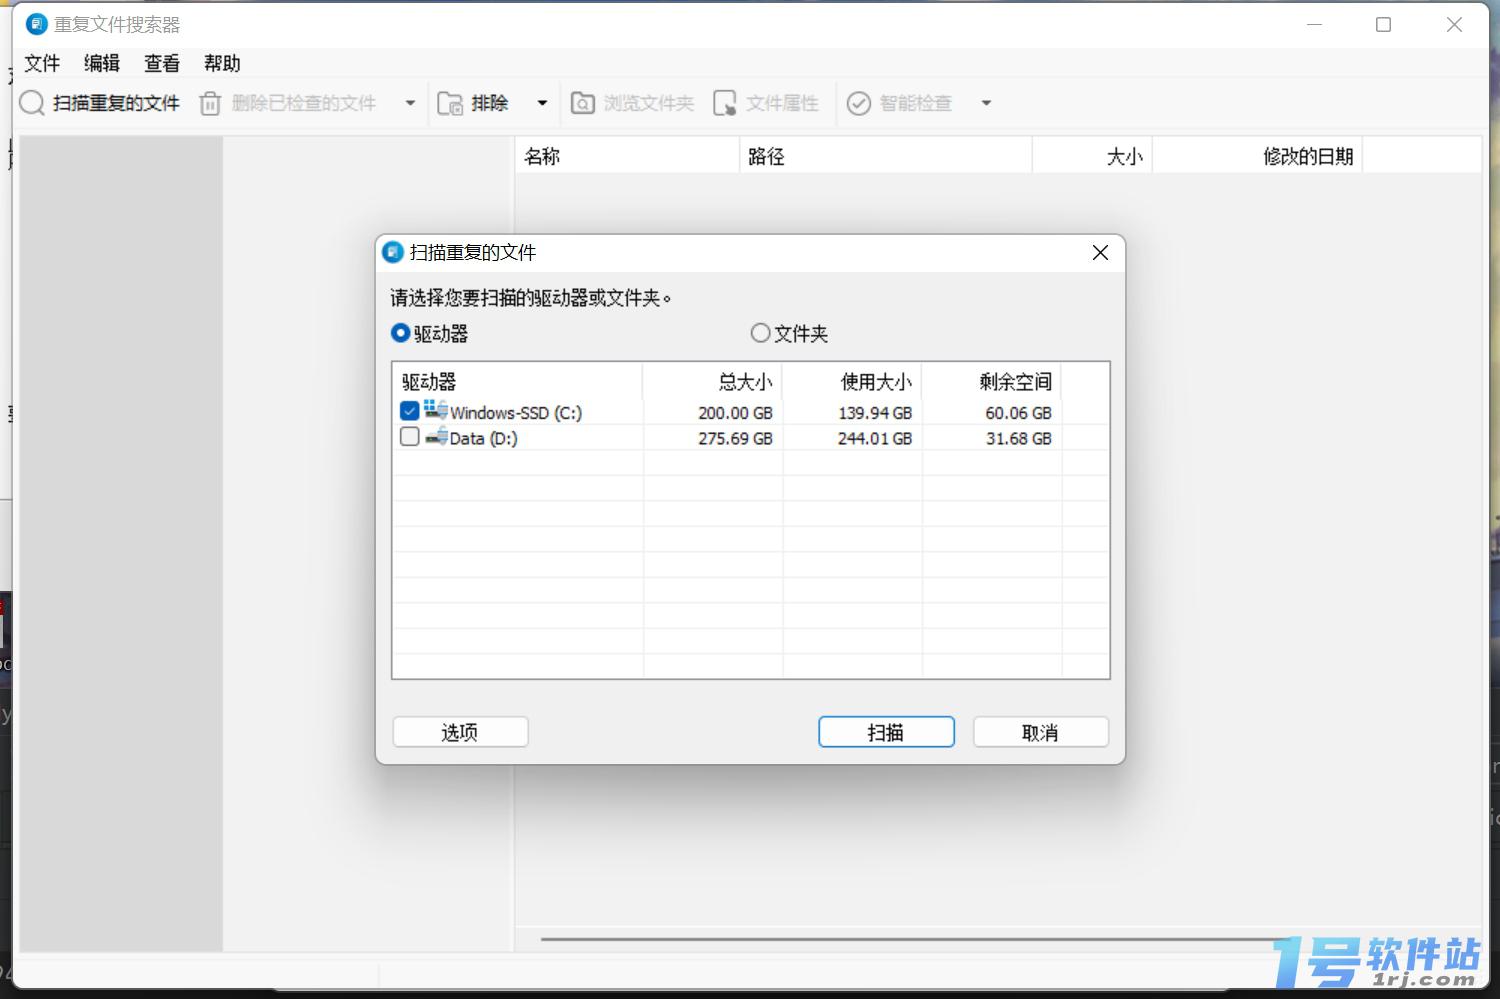Select the Windows-SSD (C:) row label

click(x=516, y=412)
